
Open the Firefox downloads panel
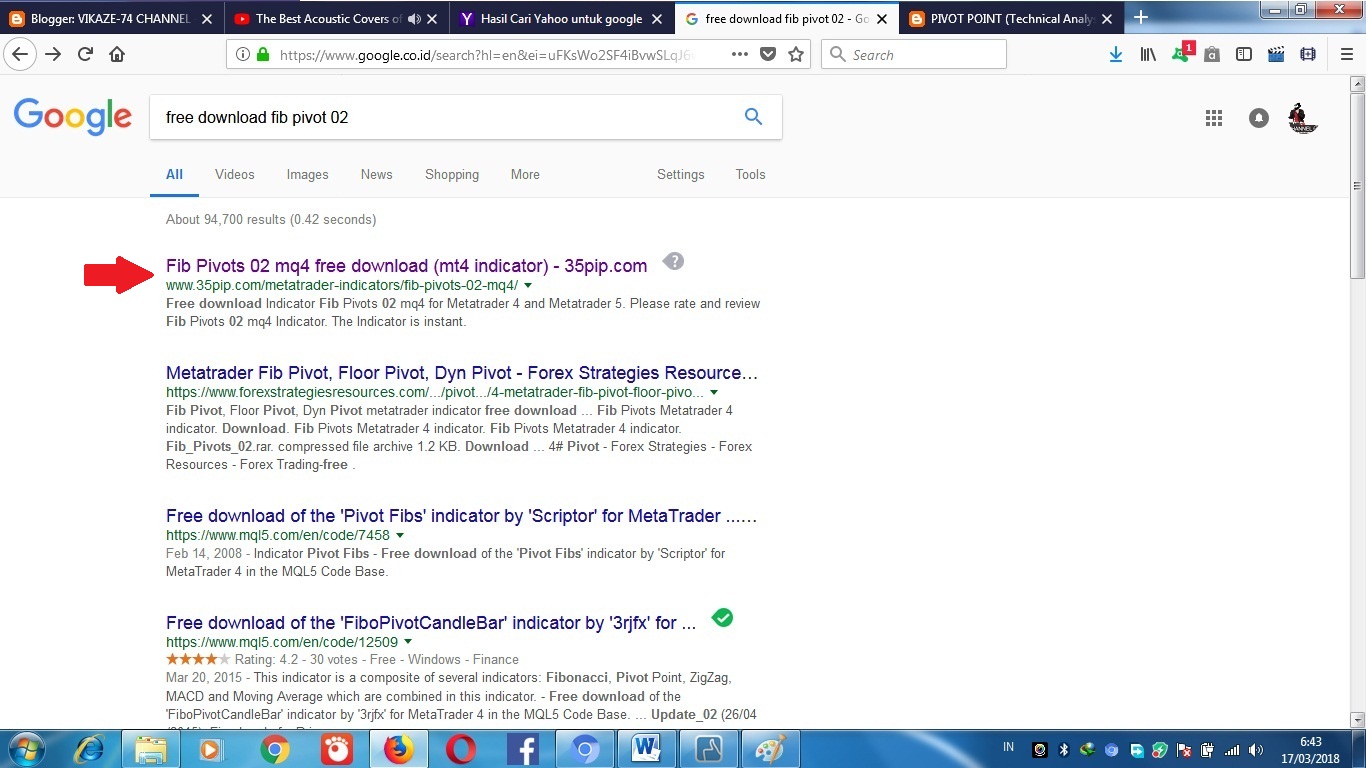coord(1116,55)
